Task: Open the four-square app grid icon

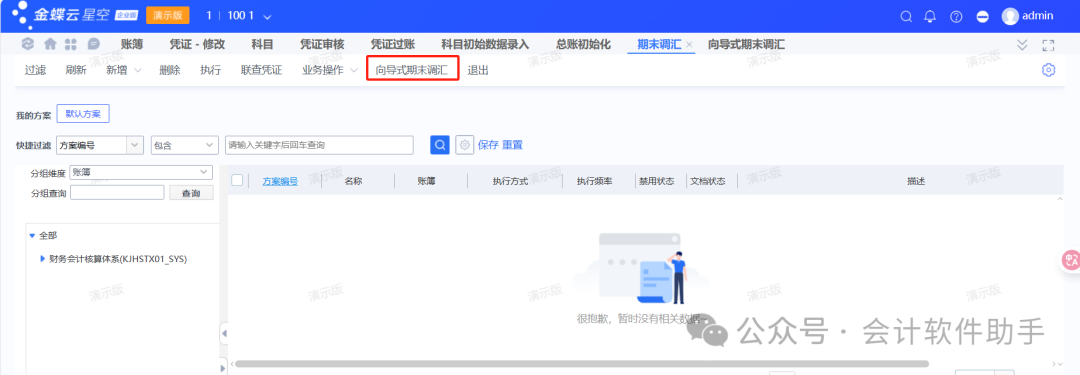Action: (x=70, y=44)
